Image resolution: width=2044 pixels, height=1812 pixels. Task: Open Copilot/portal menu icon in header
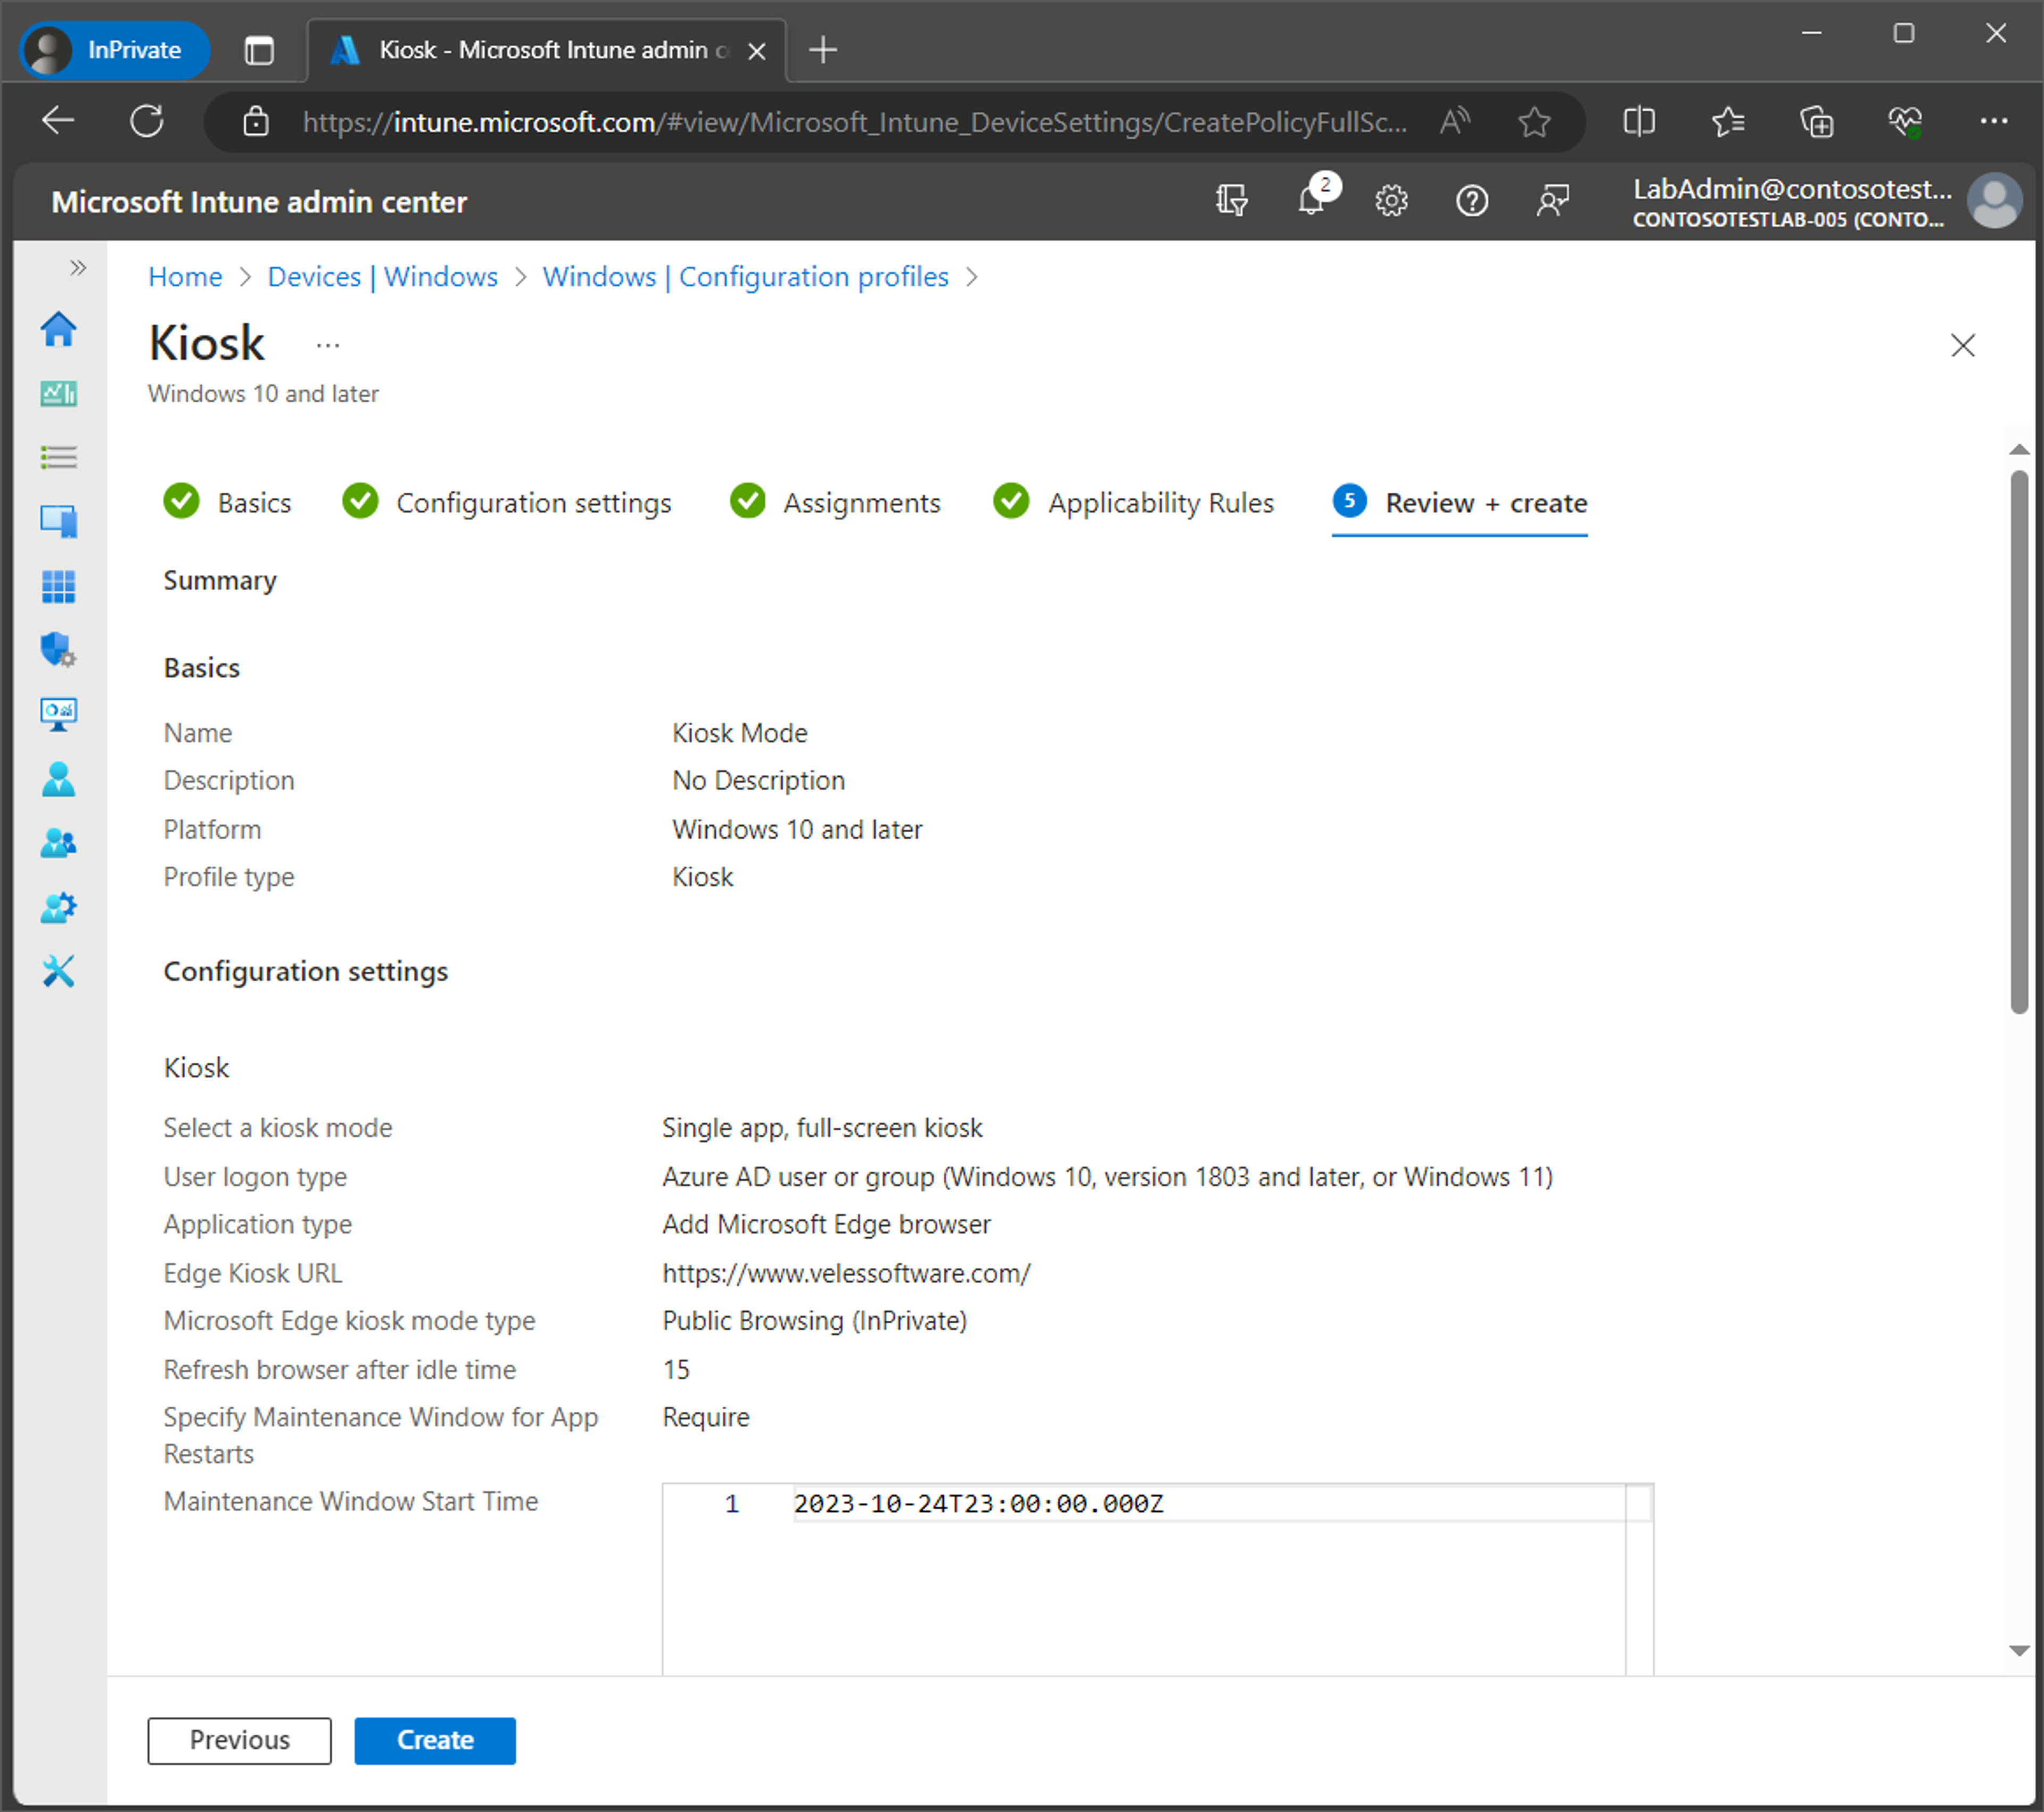coord(1231,201)
